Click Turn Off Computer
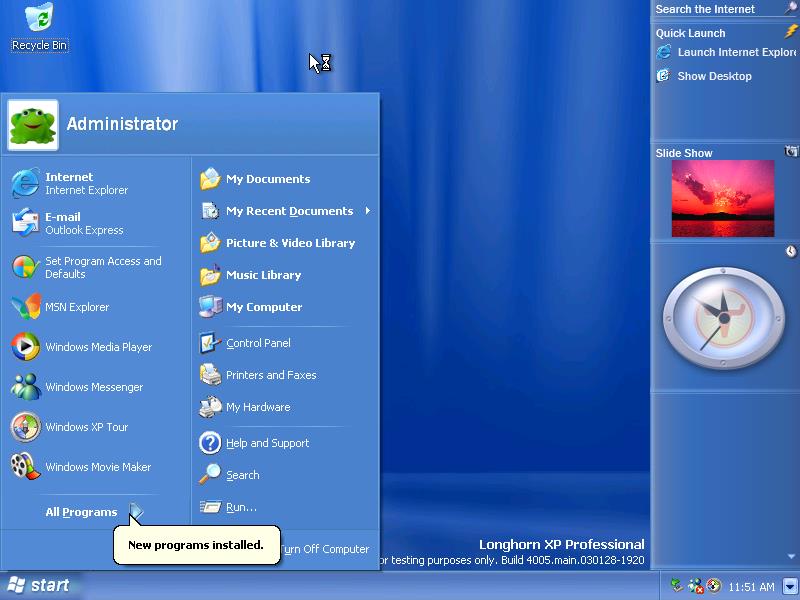Image resolution: width=800 pixels, height=600 pixels. pyautogui.click(x=324, y=549)
